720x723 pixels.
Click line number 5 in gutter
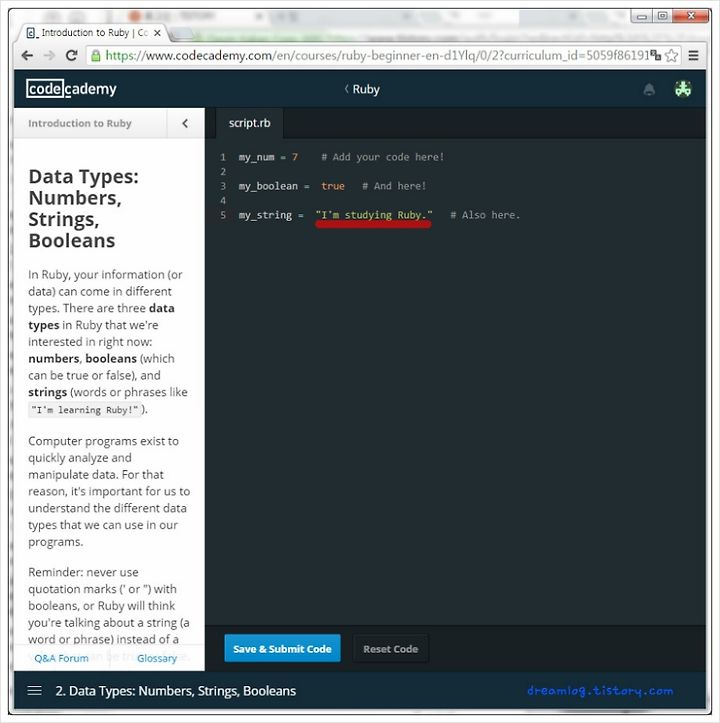pyautogui.click(x=223, y=215)
